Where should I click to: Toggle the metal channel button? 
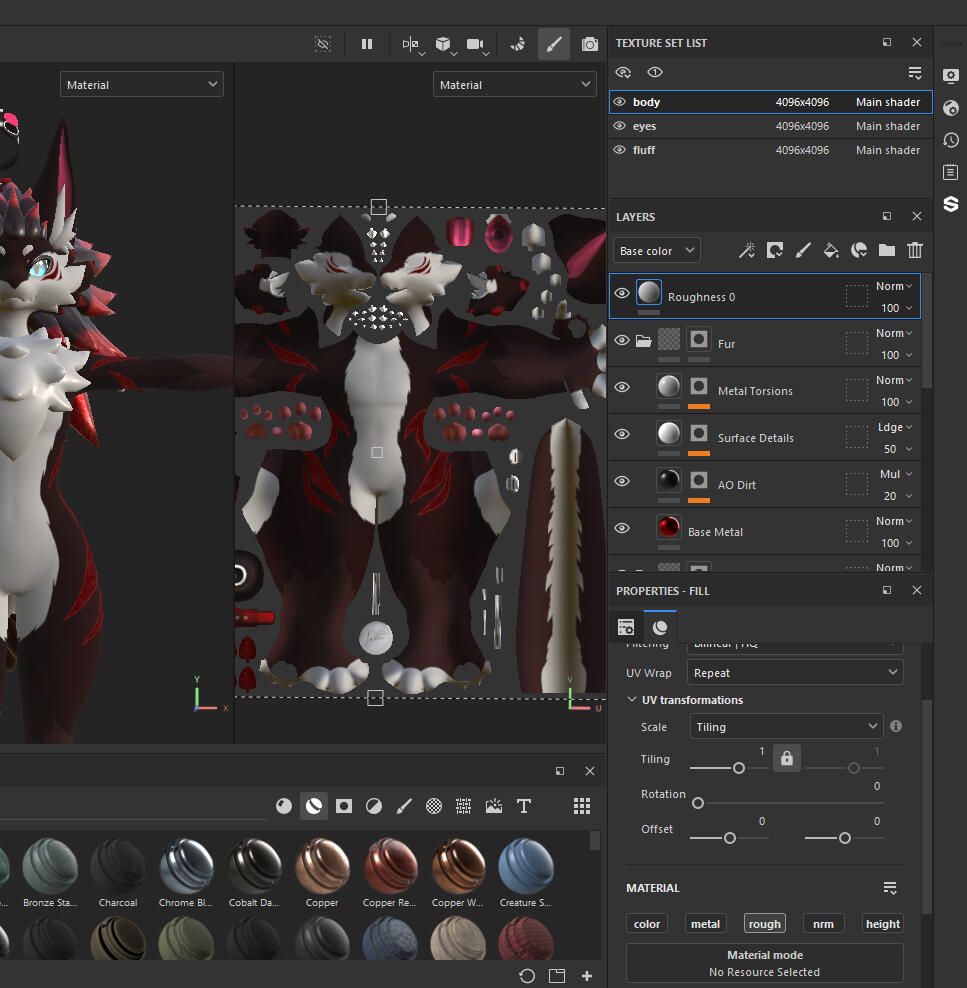pyautogui.click(x=705, y=924)
